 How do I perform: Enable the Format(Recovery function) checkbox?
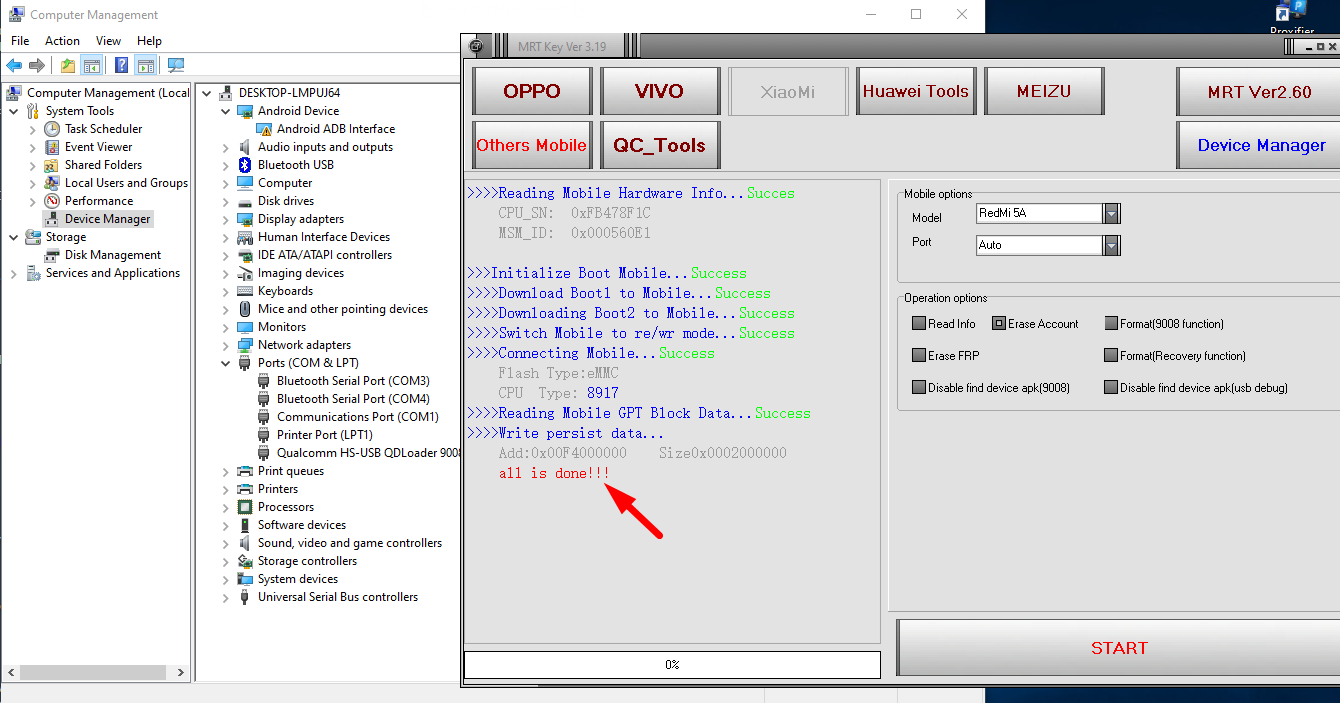[1111, 356]
